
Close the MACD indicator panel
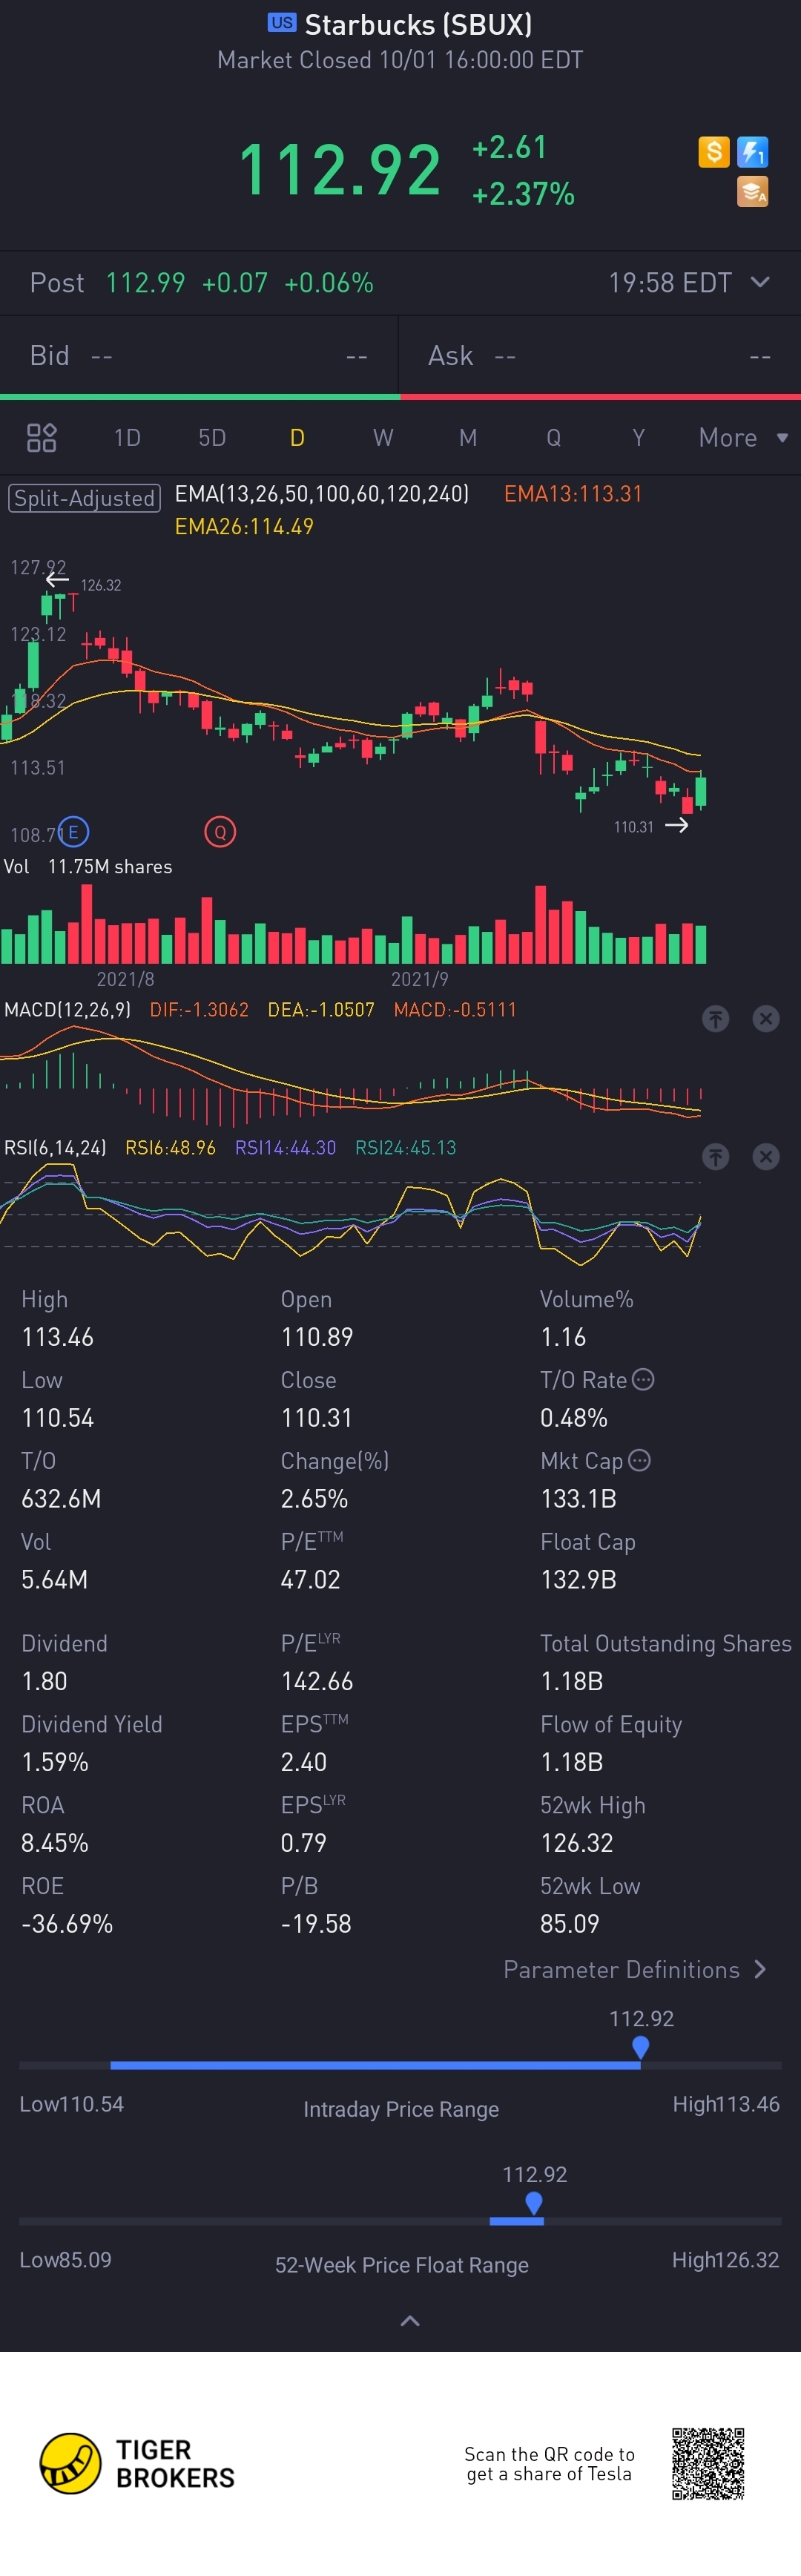pyautogui.click(x=766, y=1019)
